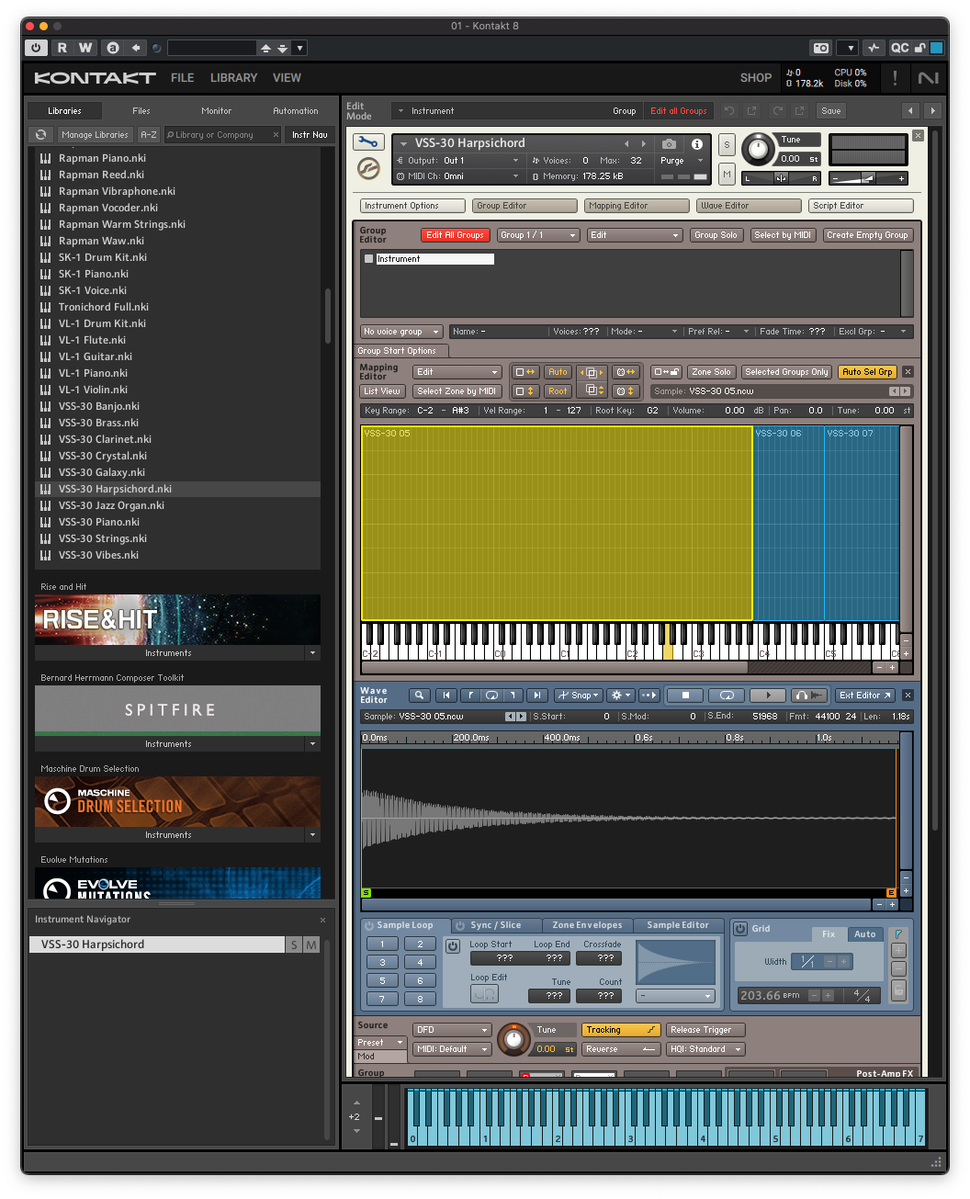Toggle Auto Sel Grp in Mapping Editor
970x1199 pixels.
(x=867, y=371)
